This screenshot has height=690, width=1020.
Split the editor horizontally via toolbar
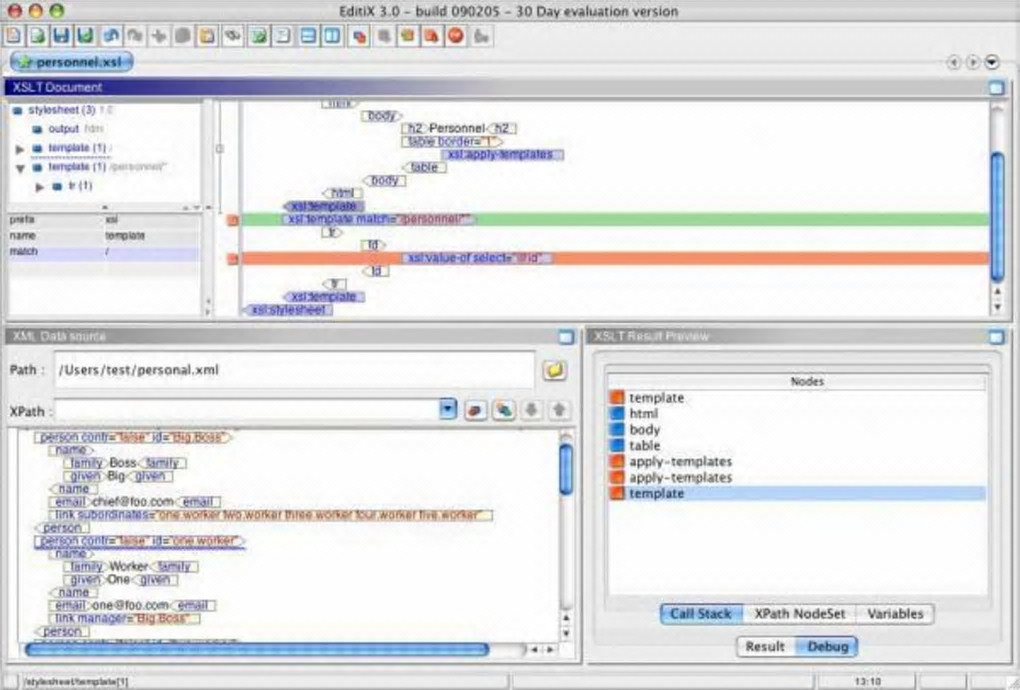[x=308, y=35]
